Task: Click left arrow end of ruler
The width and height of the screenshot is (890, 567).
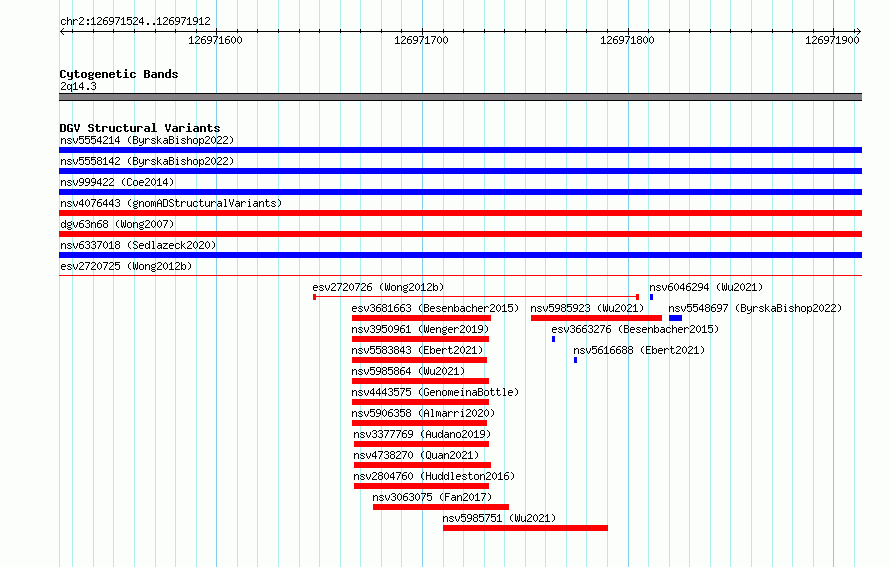Action: pos(62,32)
